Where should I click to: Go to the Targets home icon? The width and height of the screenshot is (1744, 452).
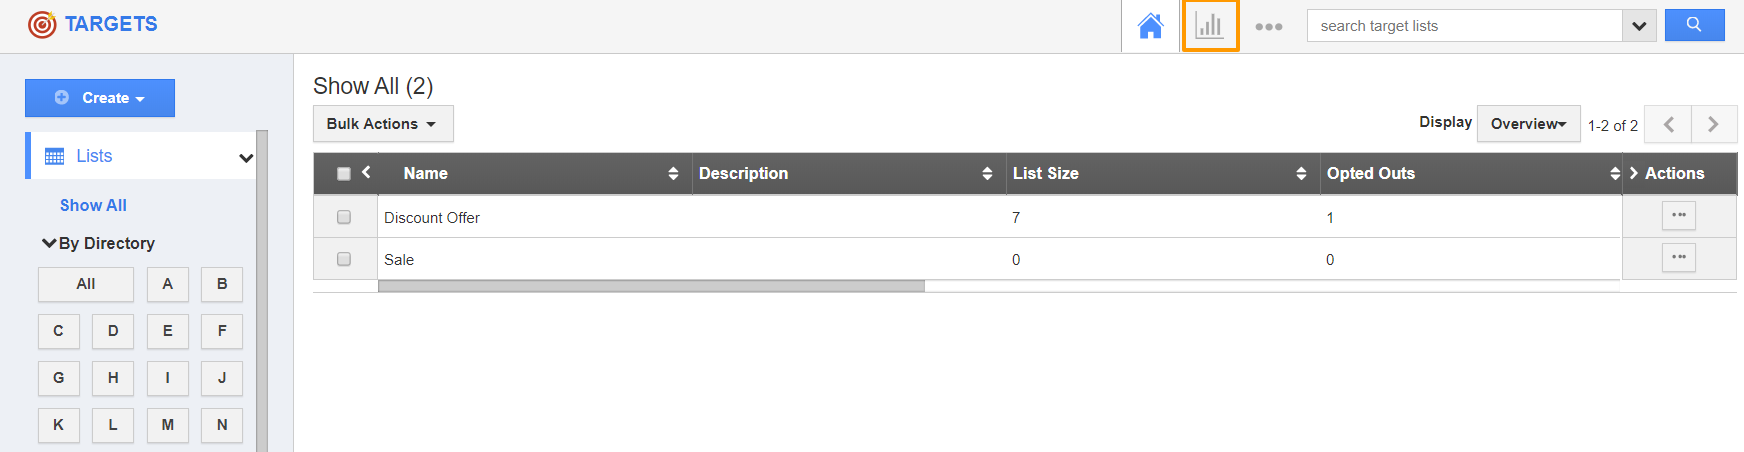point(1150,26)
